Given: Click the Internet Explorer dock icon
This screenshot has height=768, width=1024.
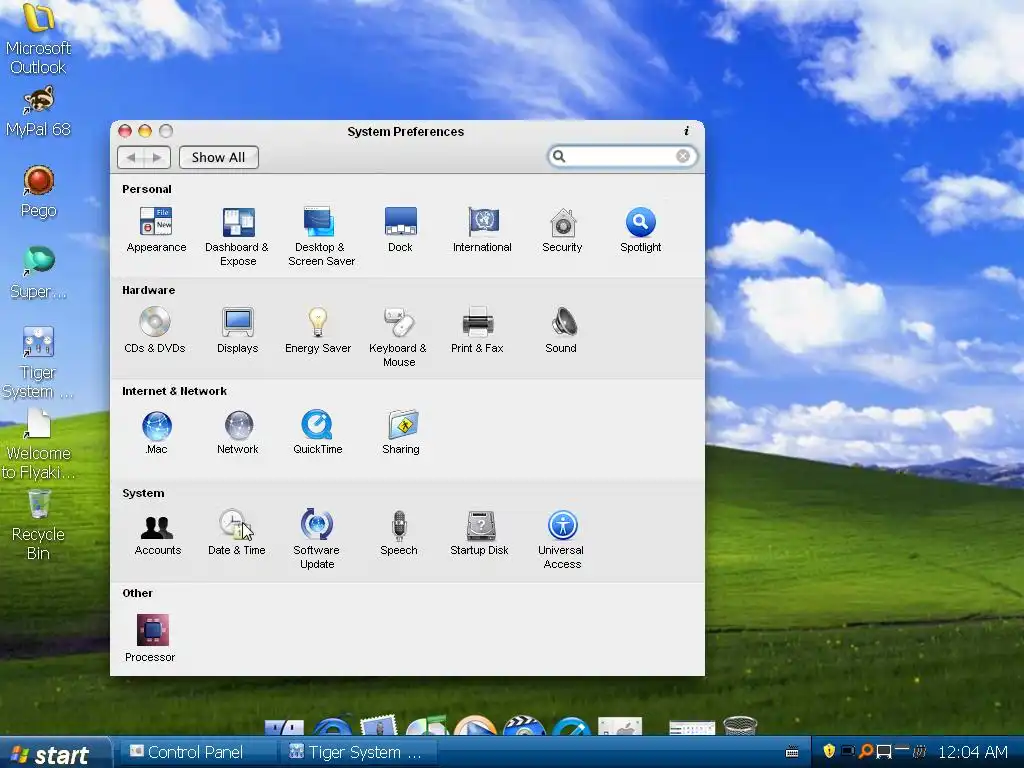Looking at the screenshot, I should (333, 726).
